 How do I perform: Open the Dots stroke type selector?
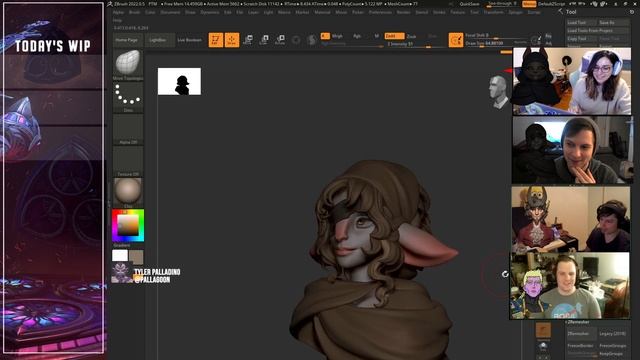pyautogui.click(x=128, y=97)
